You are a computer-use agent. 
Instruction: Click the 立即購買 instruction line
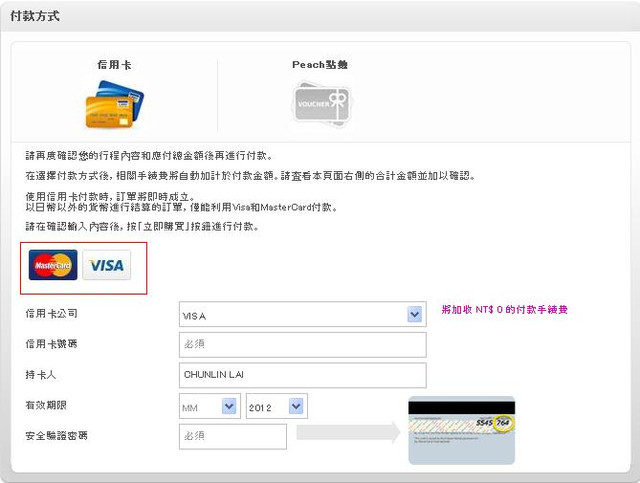point(142,227)
